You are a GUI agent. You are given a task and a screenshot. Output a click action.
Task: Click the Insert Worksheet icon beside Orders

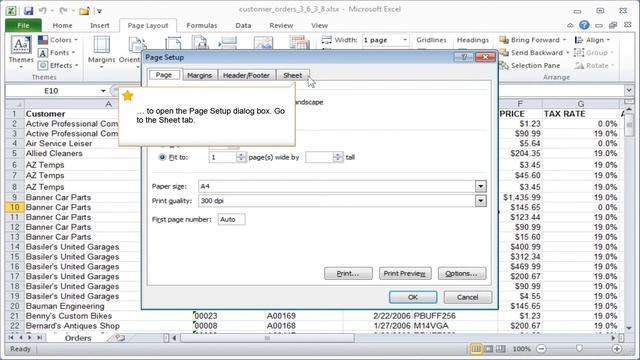point(120,338)
